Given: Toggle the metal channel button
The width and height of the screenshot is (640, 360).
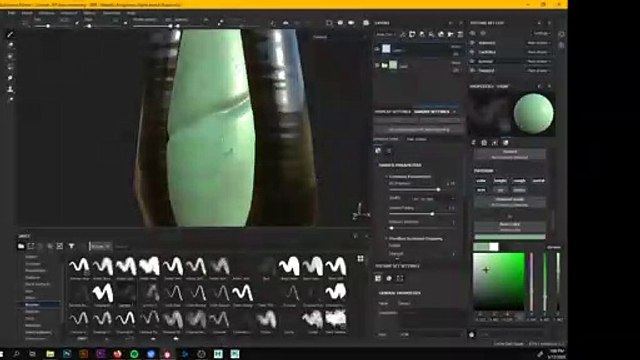Looking at the screenshot, I should click(538, 180).
